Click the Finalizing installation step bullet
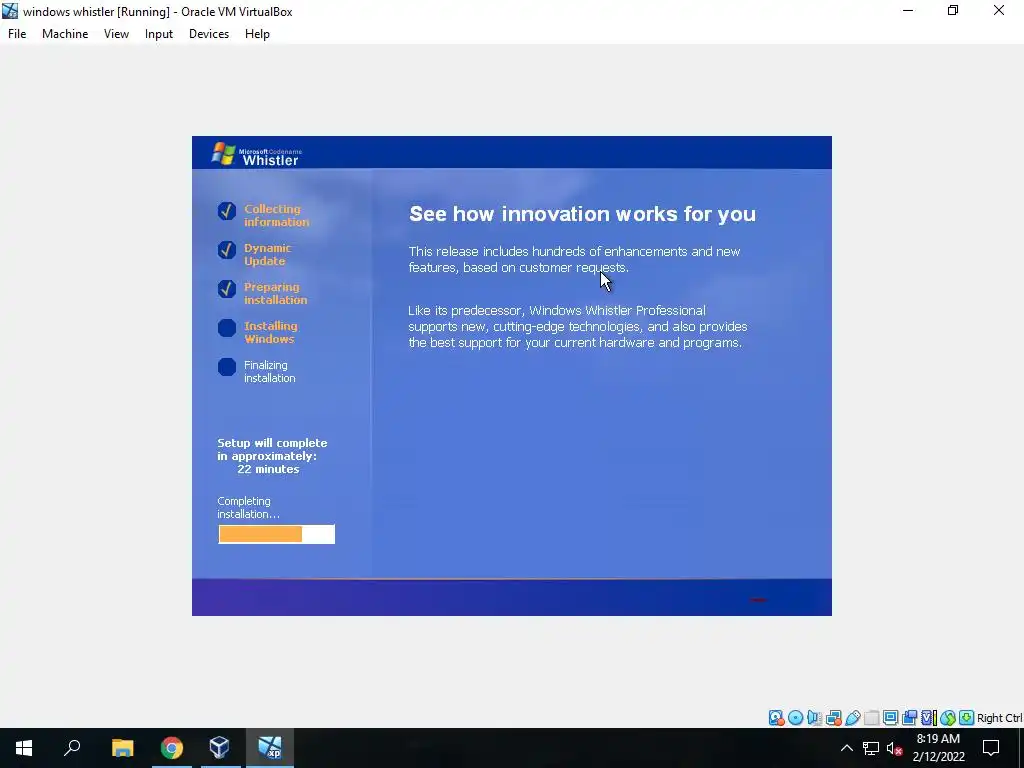 click(x=227, y=367)
